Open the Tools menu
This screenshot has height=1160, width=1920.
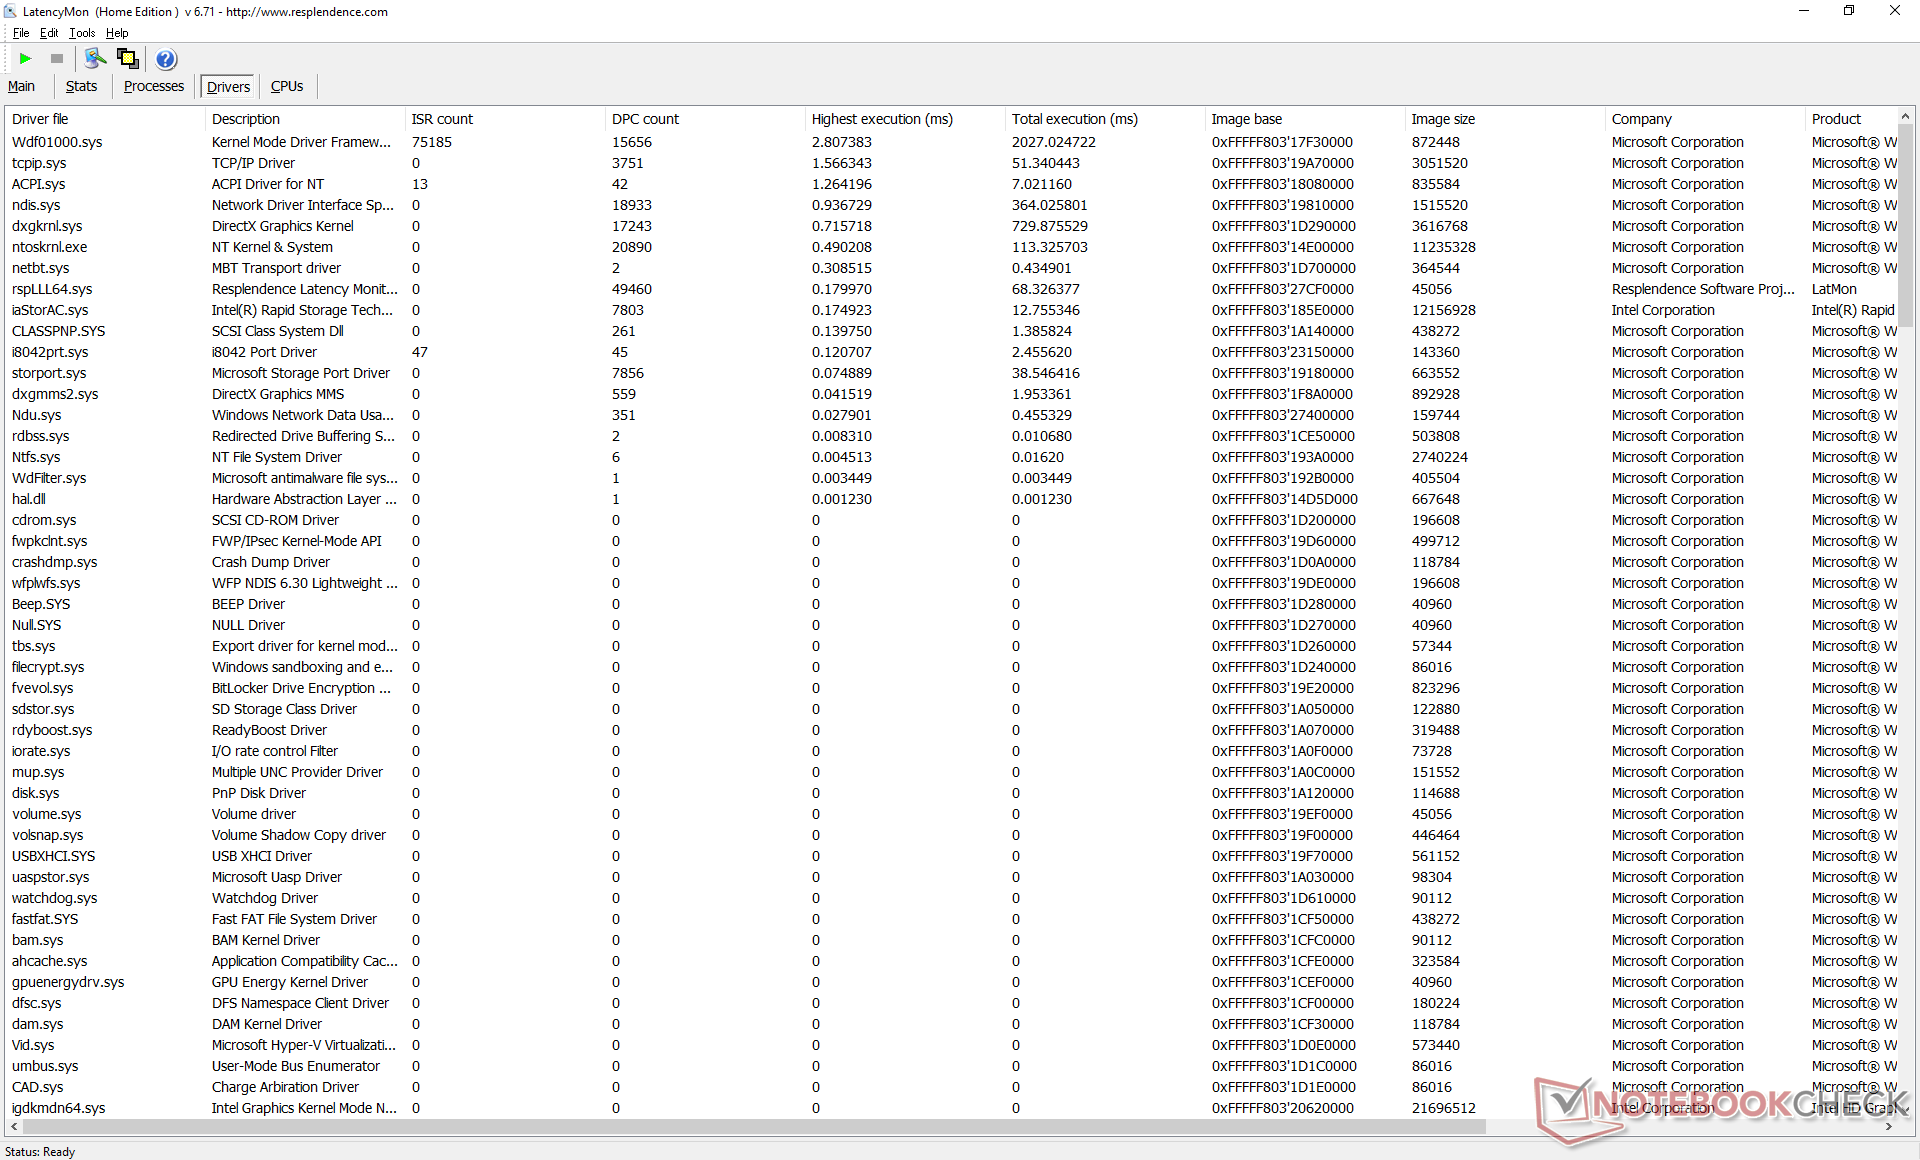tap(82, 33)
